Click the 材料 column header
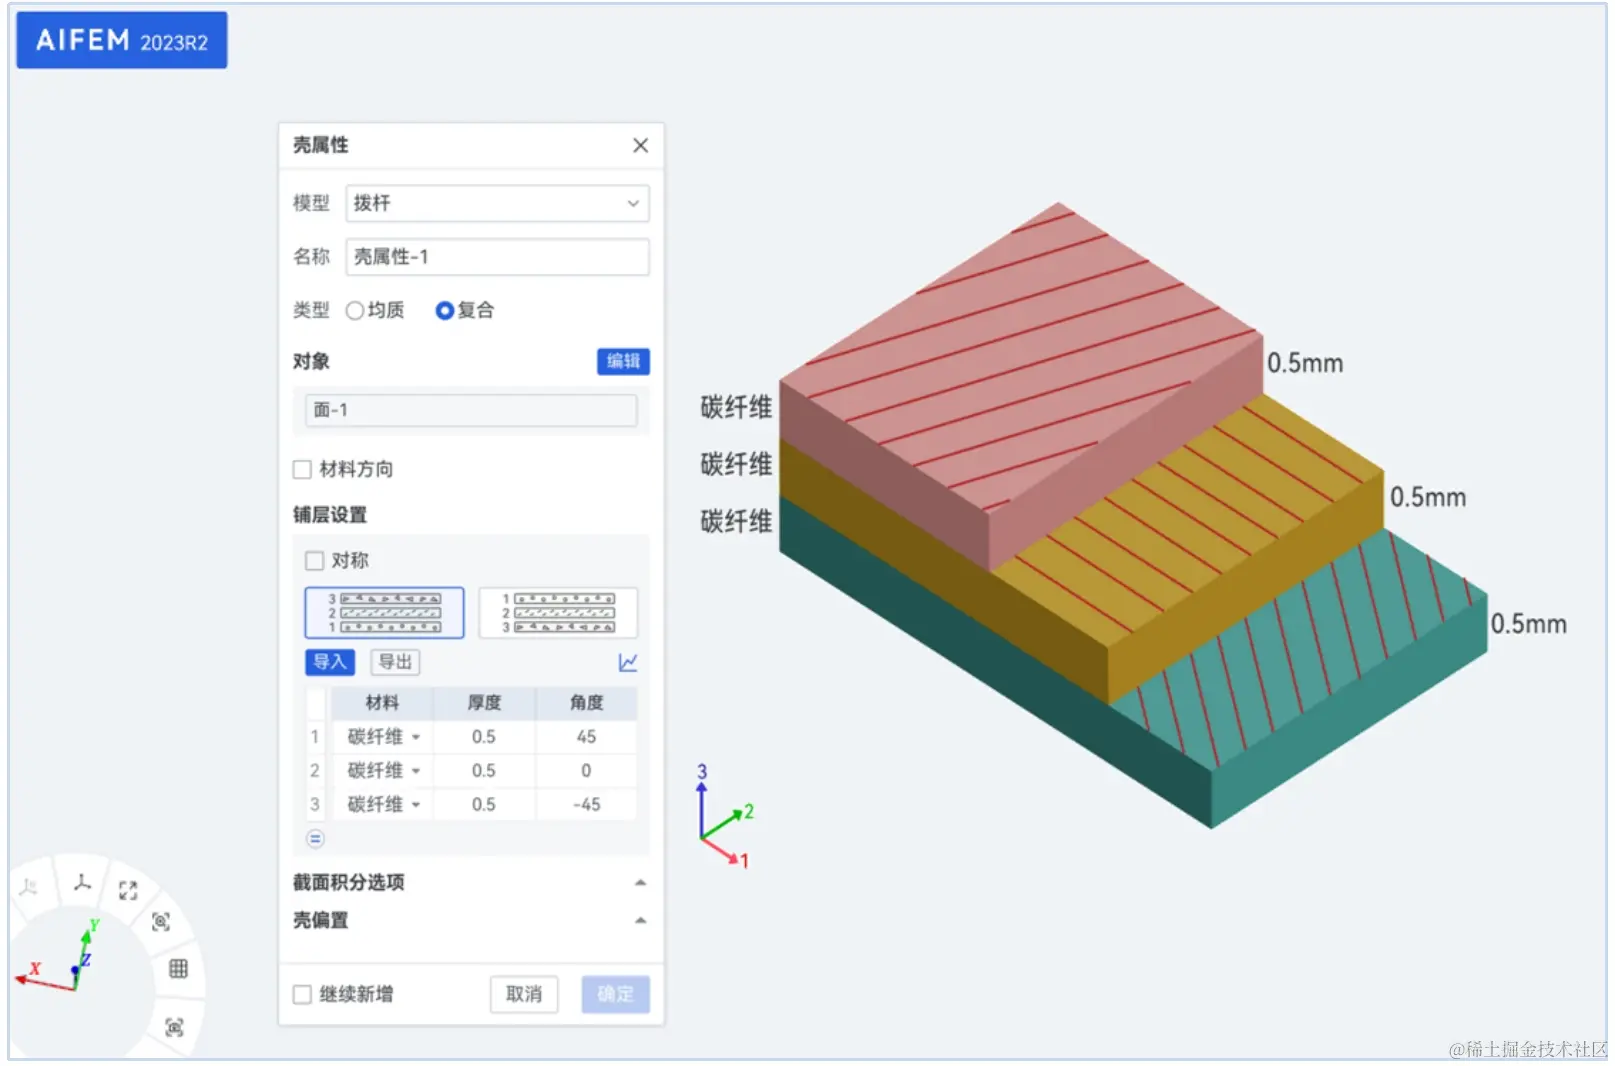The image size is (1615, 1066). 382,703
